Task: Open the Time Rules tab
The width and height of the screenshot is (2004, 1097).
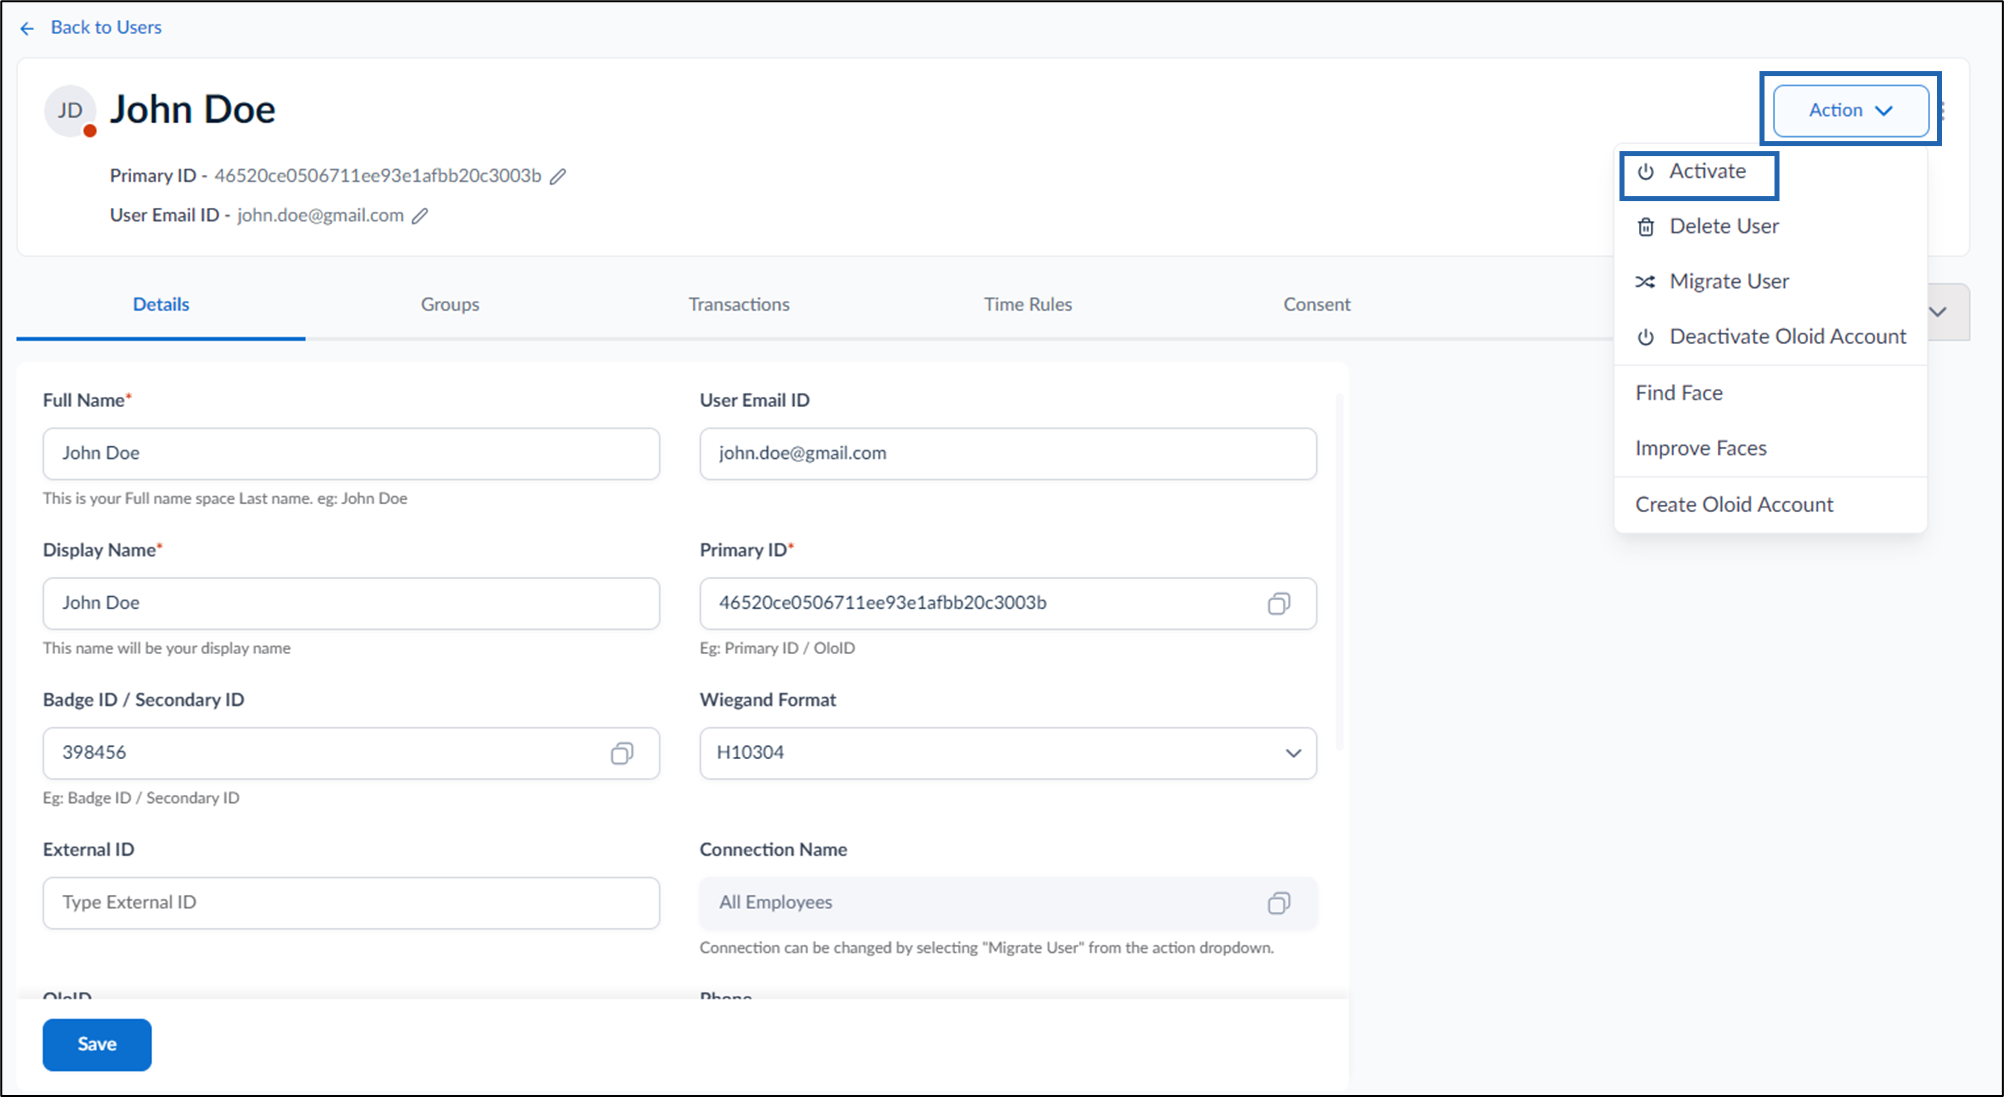Action: coord(1028,305)
